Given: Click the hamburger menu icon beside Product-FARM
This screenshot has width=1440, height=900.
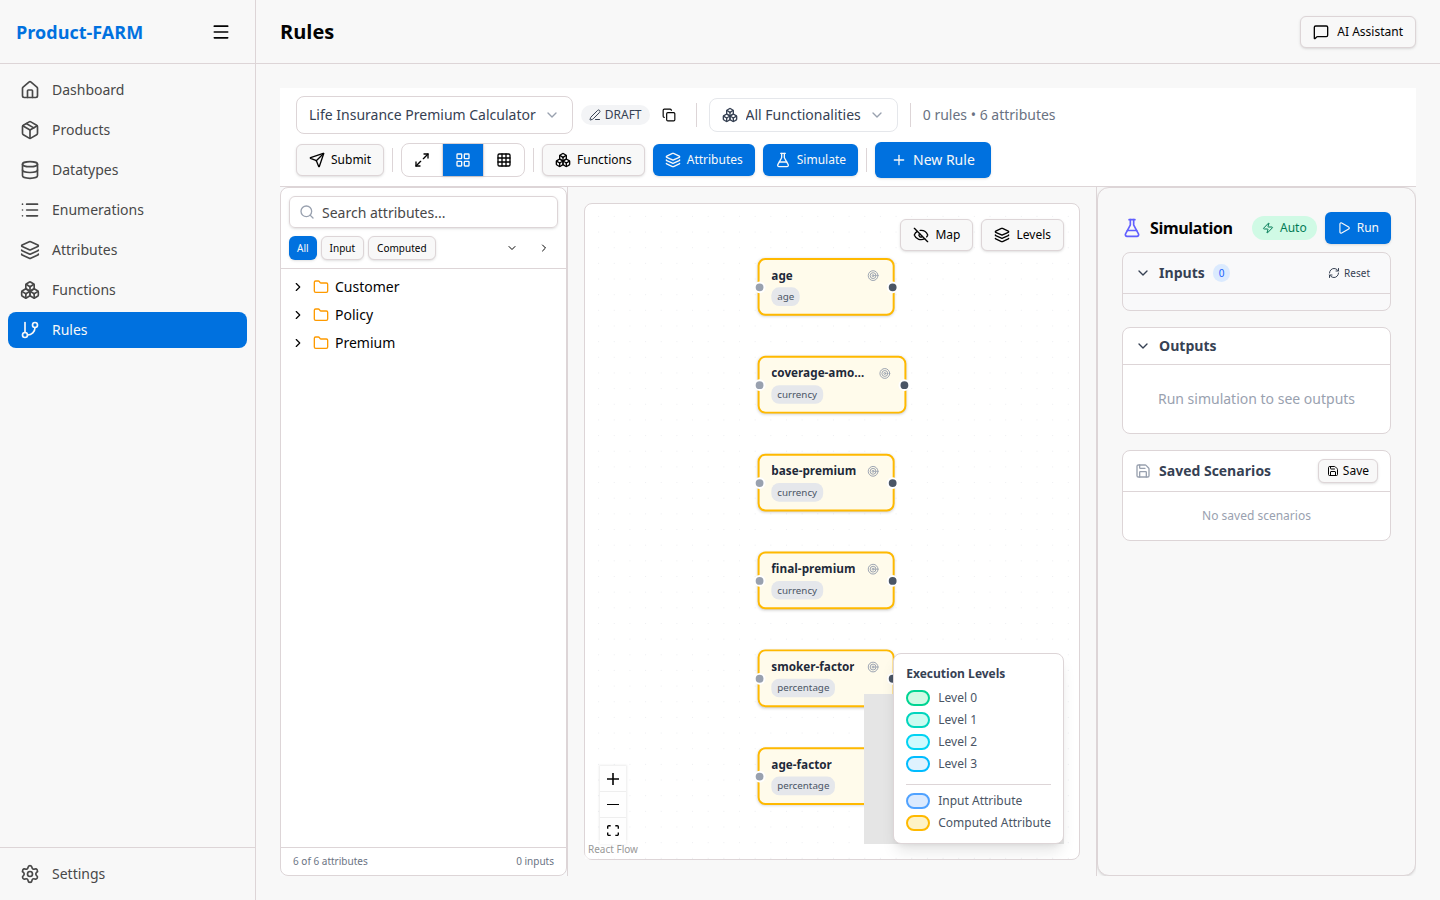Looking at the screenshot, I should [221, 32].
